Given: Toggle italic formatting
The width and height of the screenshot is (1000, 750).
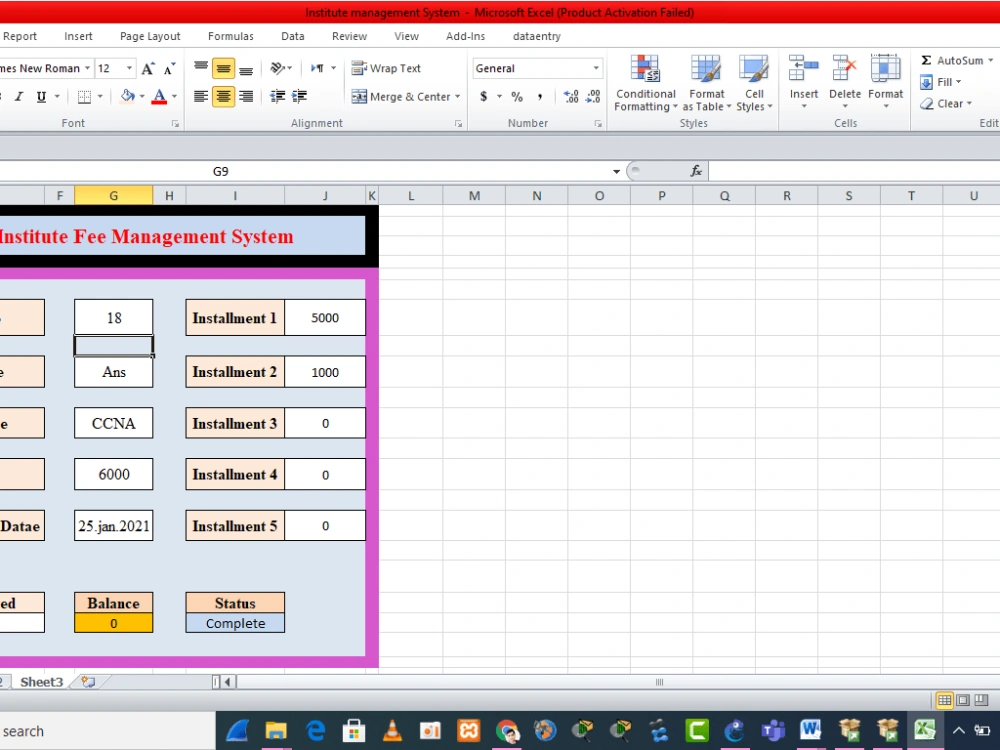Looking at the screenshot, I should [19, 97].
